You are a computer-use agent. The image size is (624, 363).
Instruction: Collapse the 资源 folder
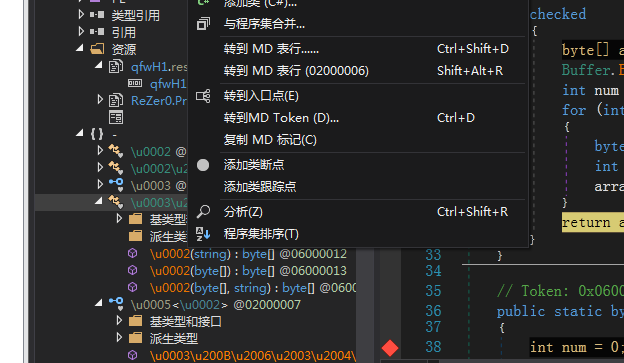(x=80, y=49)
